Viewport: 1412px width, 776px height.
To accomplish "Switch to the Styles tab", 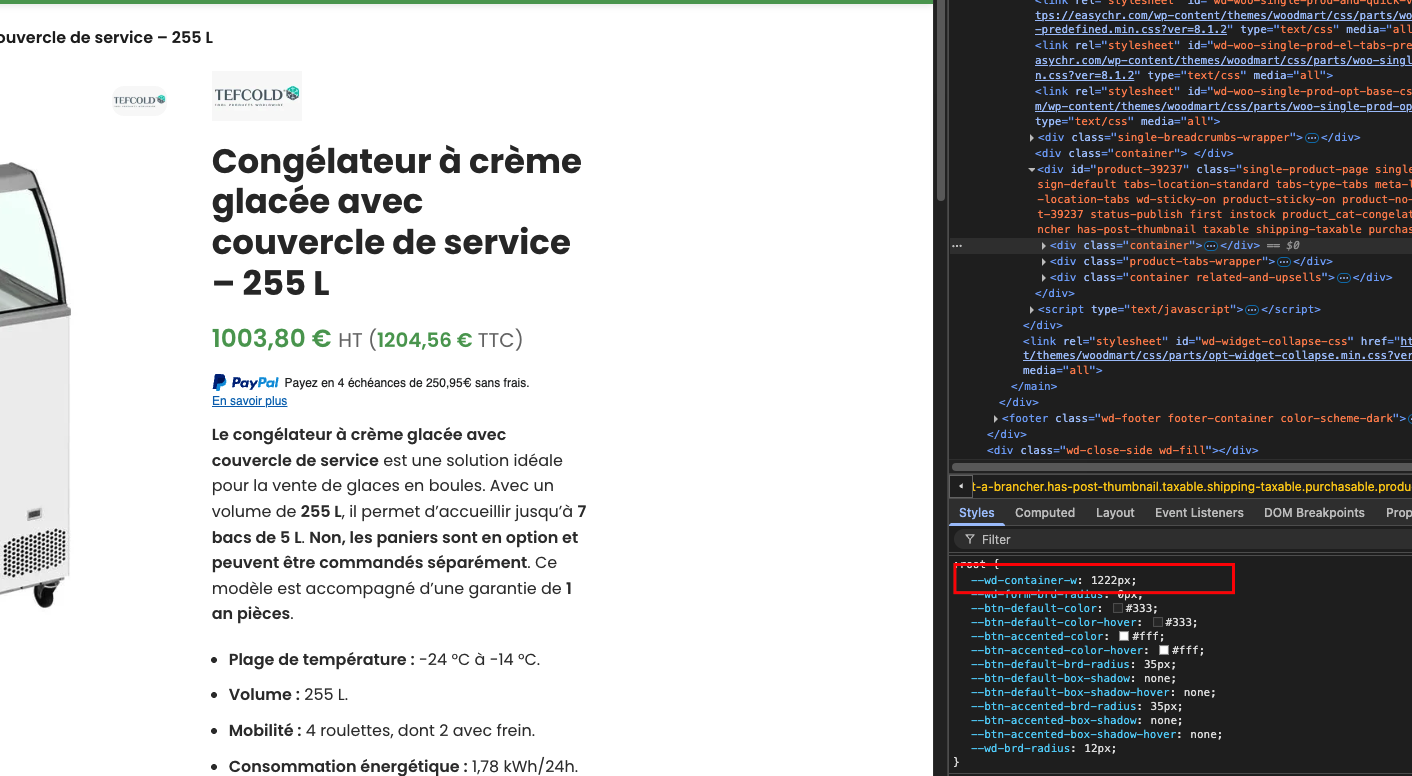I will tap(977, 513).
